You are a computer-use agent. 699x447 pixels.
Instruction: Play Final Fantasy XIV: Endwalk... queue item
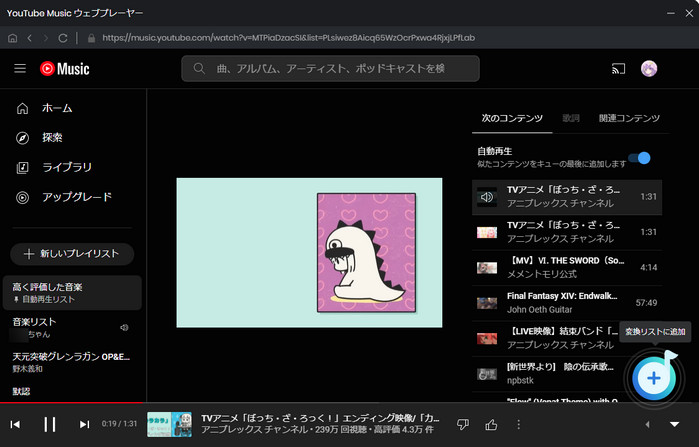pos(567,303)
